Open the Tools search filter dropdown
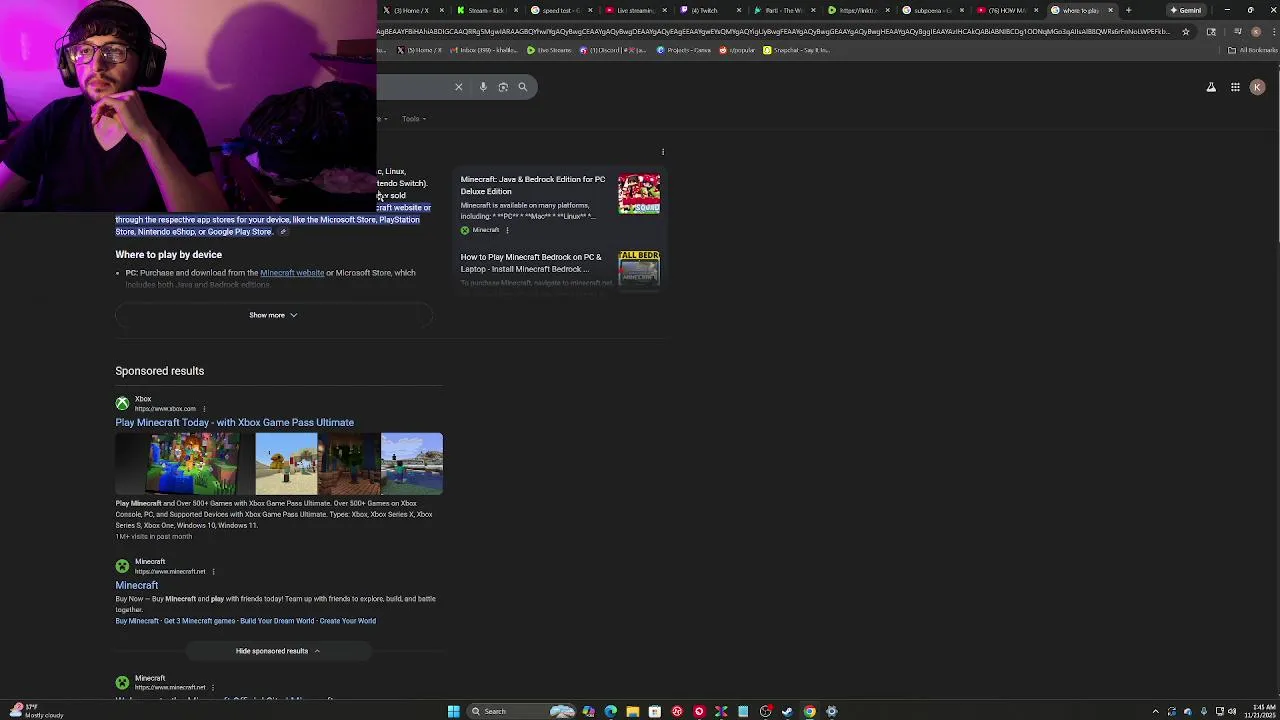 click(x=414, y=119)
